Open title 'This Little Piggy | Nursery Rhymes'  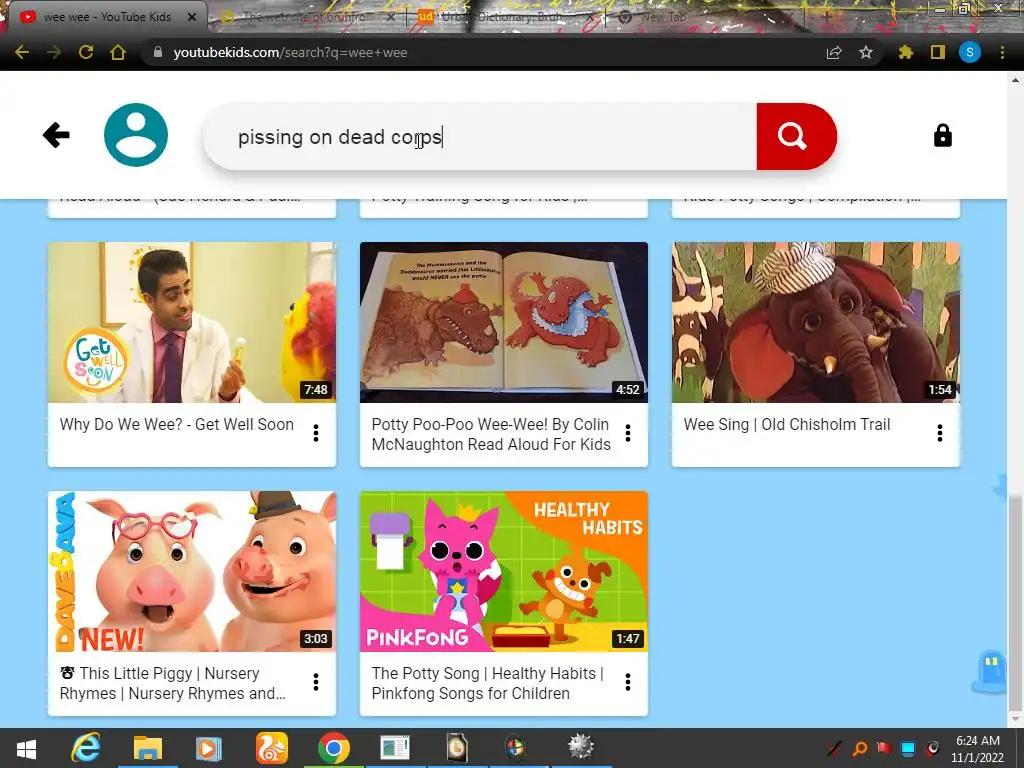pos(173,683)
